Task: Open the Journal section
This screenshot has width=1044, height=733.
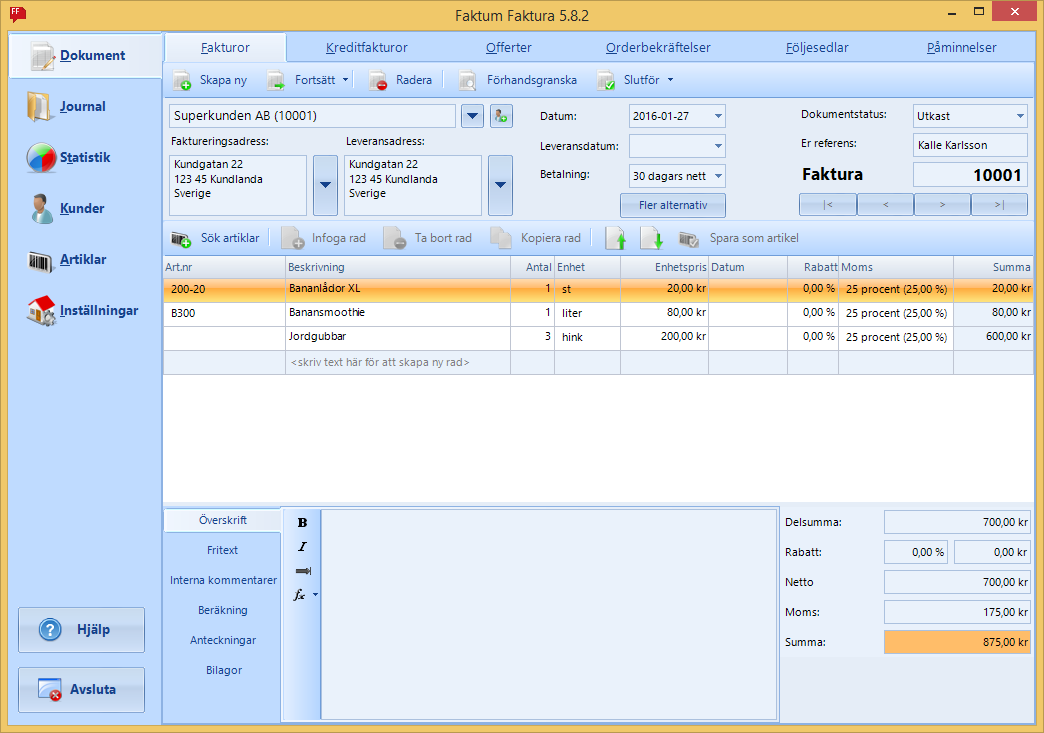Action: pyautogui.click(x=67, y=107)
